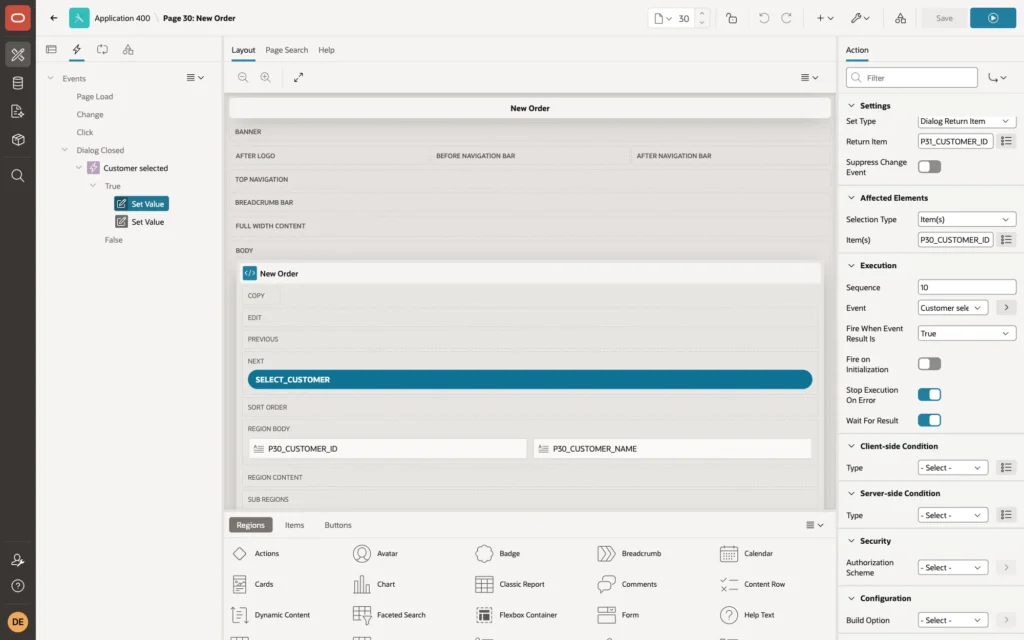
Task: Select the Layout tab
Action: (243, 50)
